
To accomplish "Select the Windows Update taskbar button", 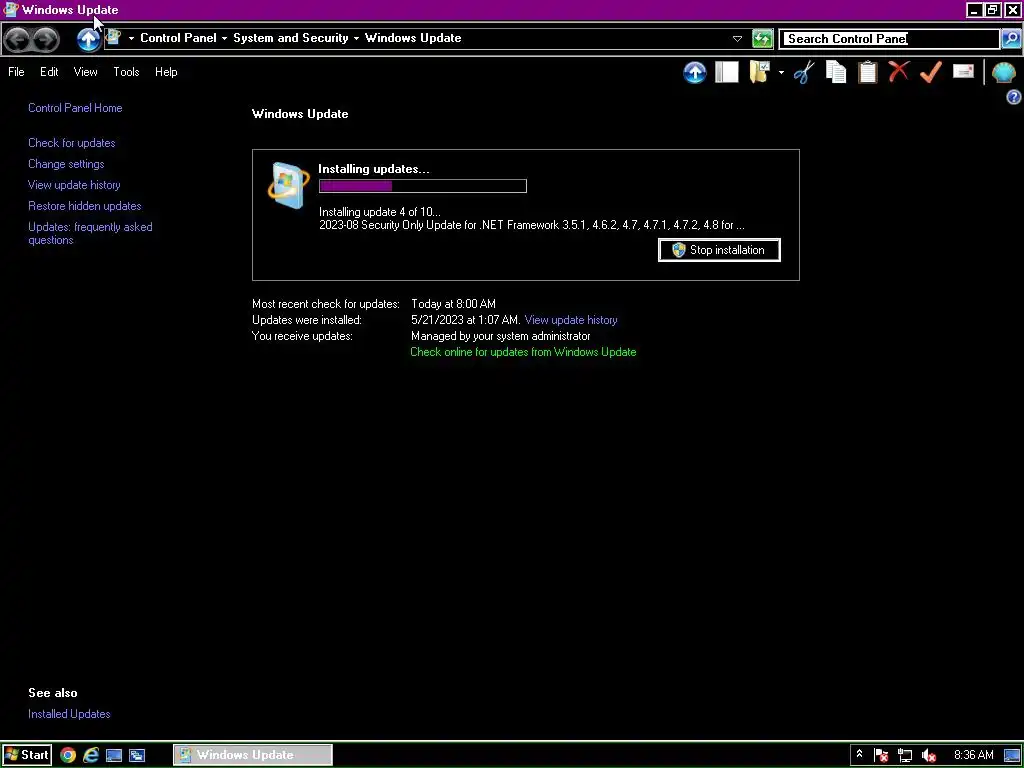I will pyautogui.click(x=253, y=755).
